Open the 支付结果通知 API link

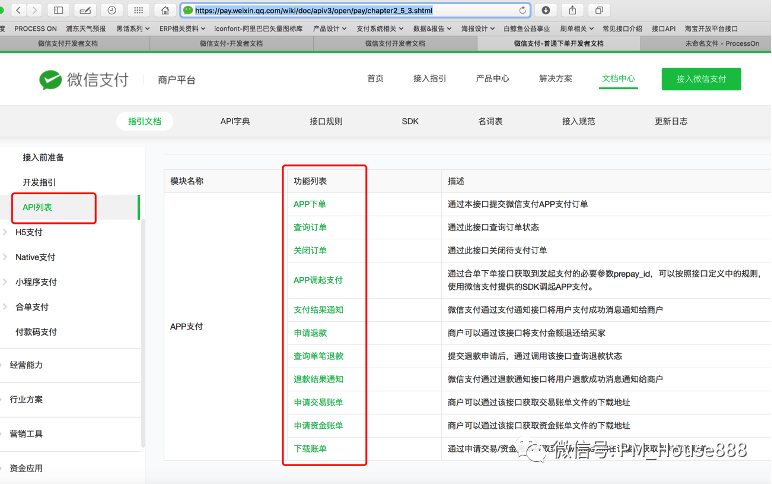click(x=319, y=310)
